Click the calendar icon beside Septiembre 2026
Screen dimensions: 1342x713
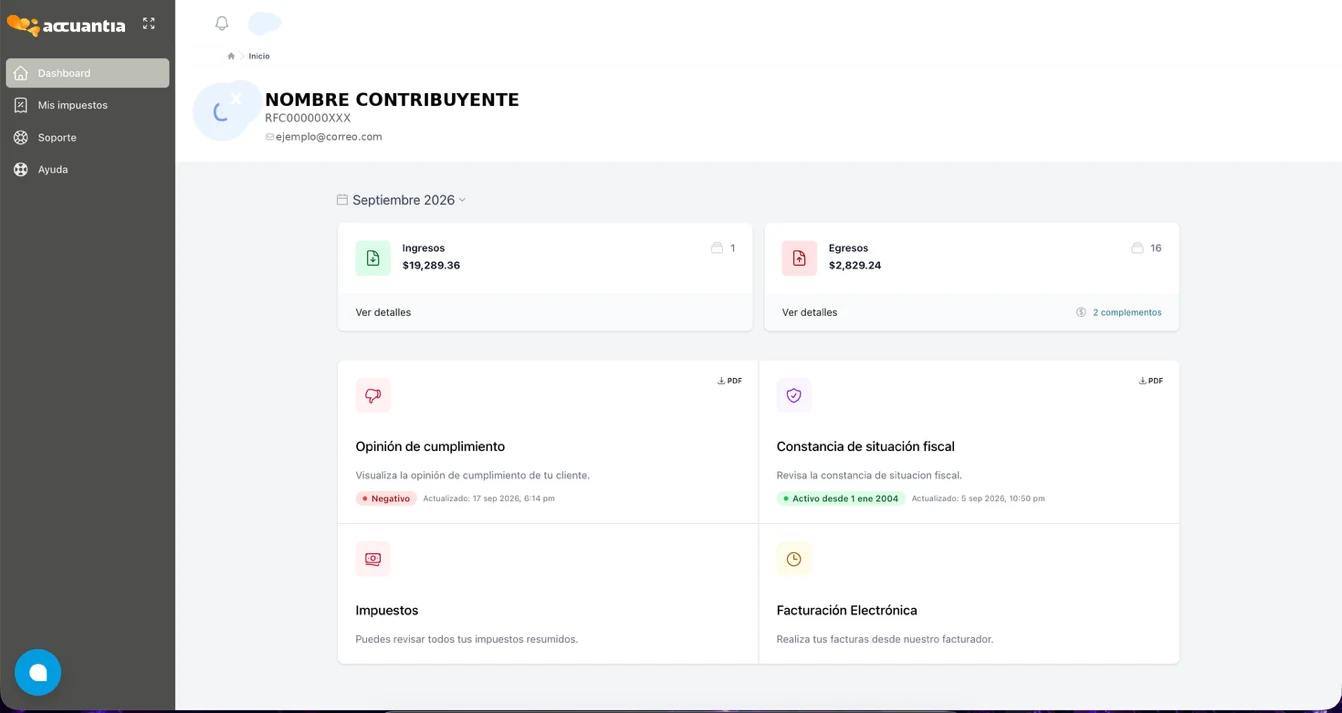click(x=342, y=200)
